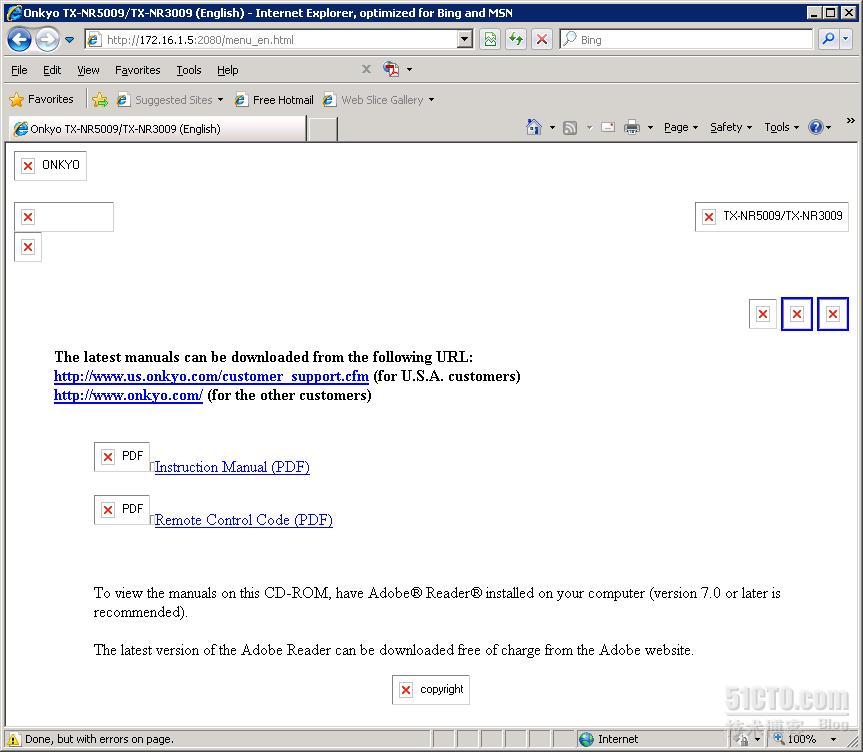Open the Web Slice Gallery favorites item
The image size is (863, 752).
point(379,100)
